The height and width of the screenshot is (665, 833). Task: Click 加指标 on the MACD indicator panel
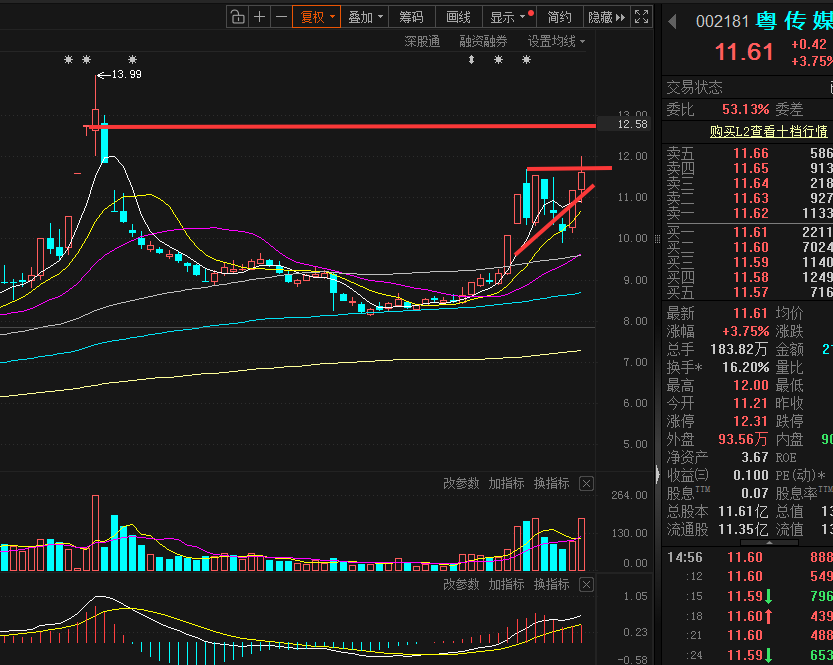506,584
